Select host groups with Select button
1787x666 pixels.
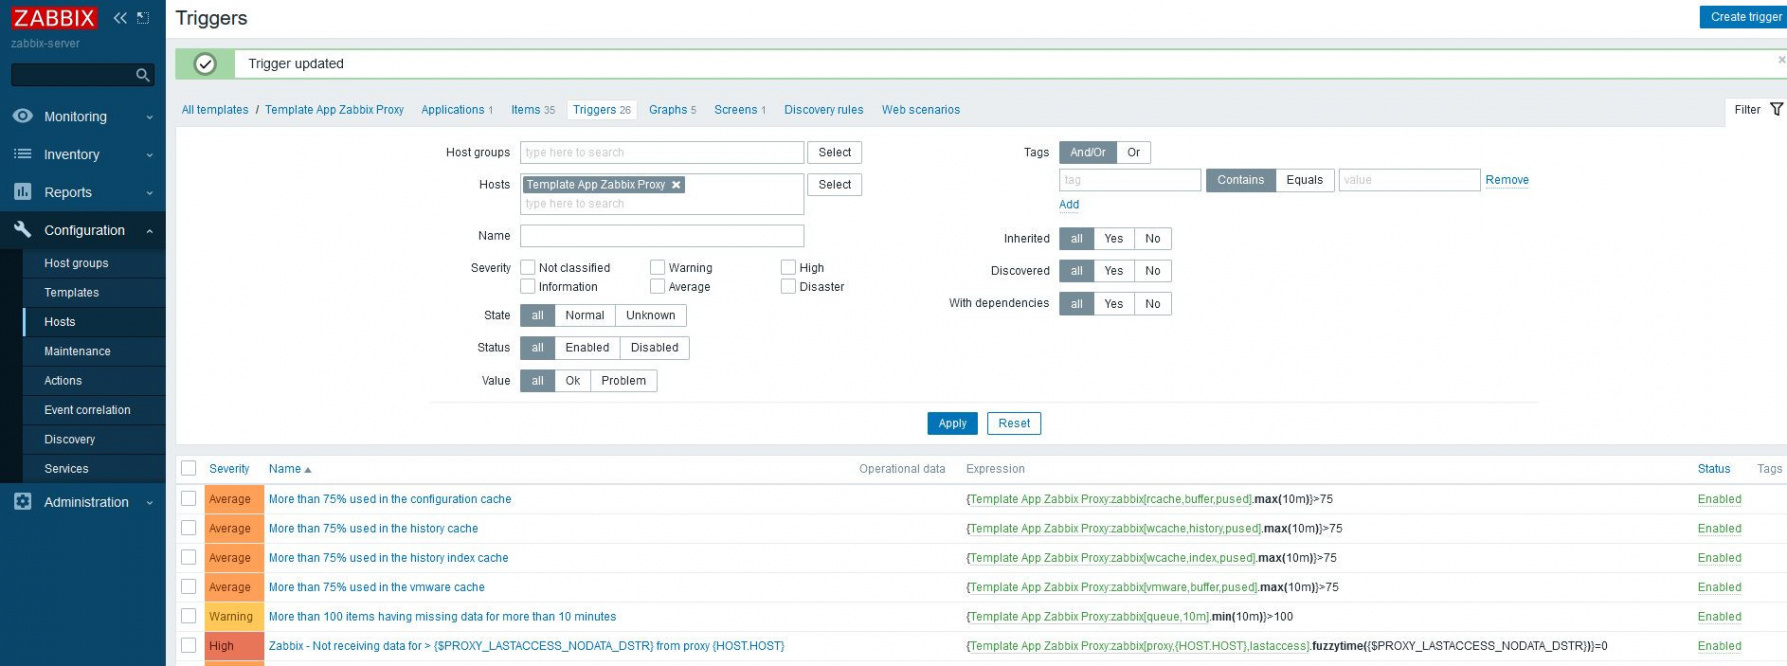(834, 153)
